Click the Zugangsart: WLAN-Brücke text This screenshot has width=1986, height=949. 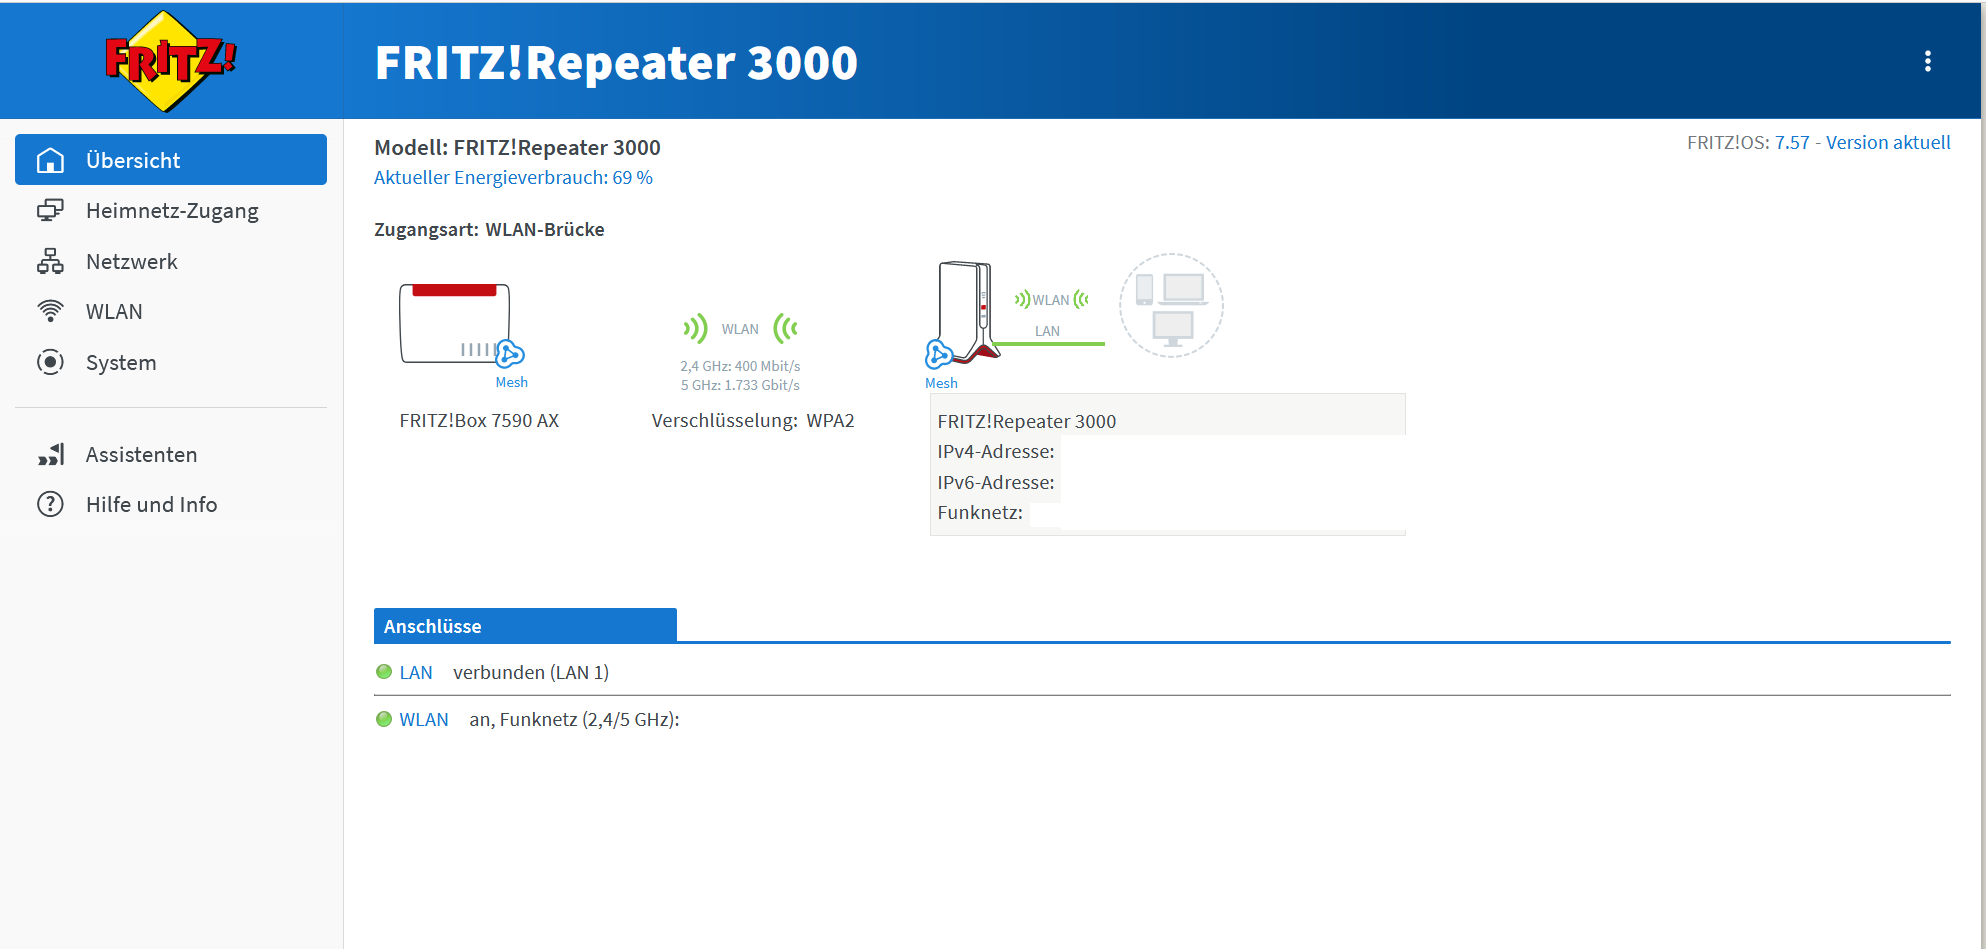tap(489, 229)
